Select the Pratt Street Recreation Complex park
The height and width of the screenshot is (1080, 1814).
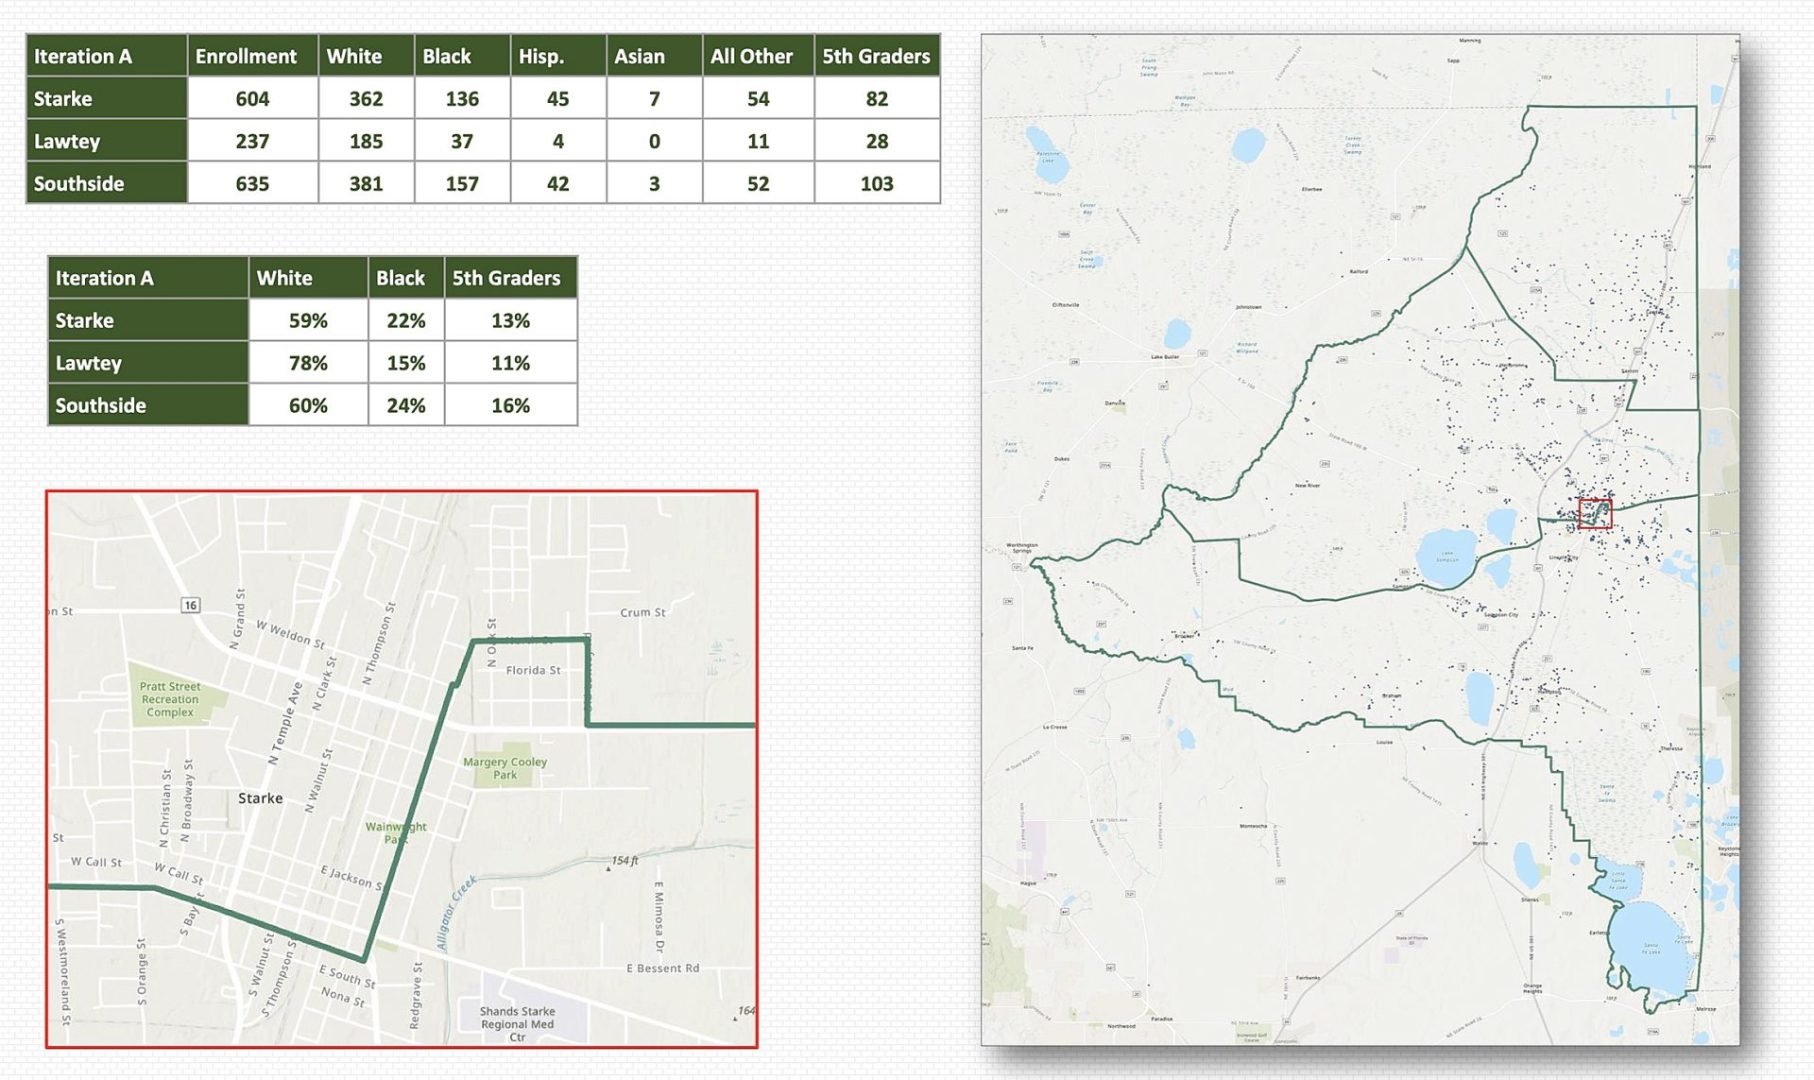click(x=170, y=699)
